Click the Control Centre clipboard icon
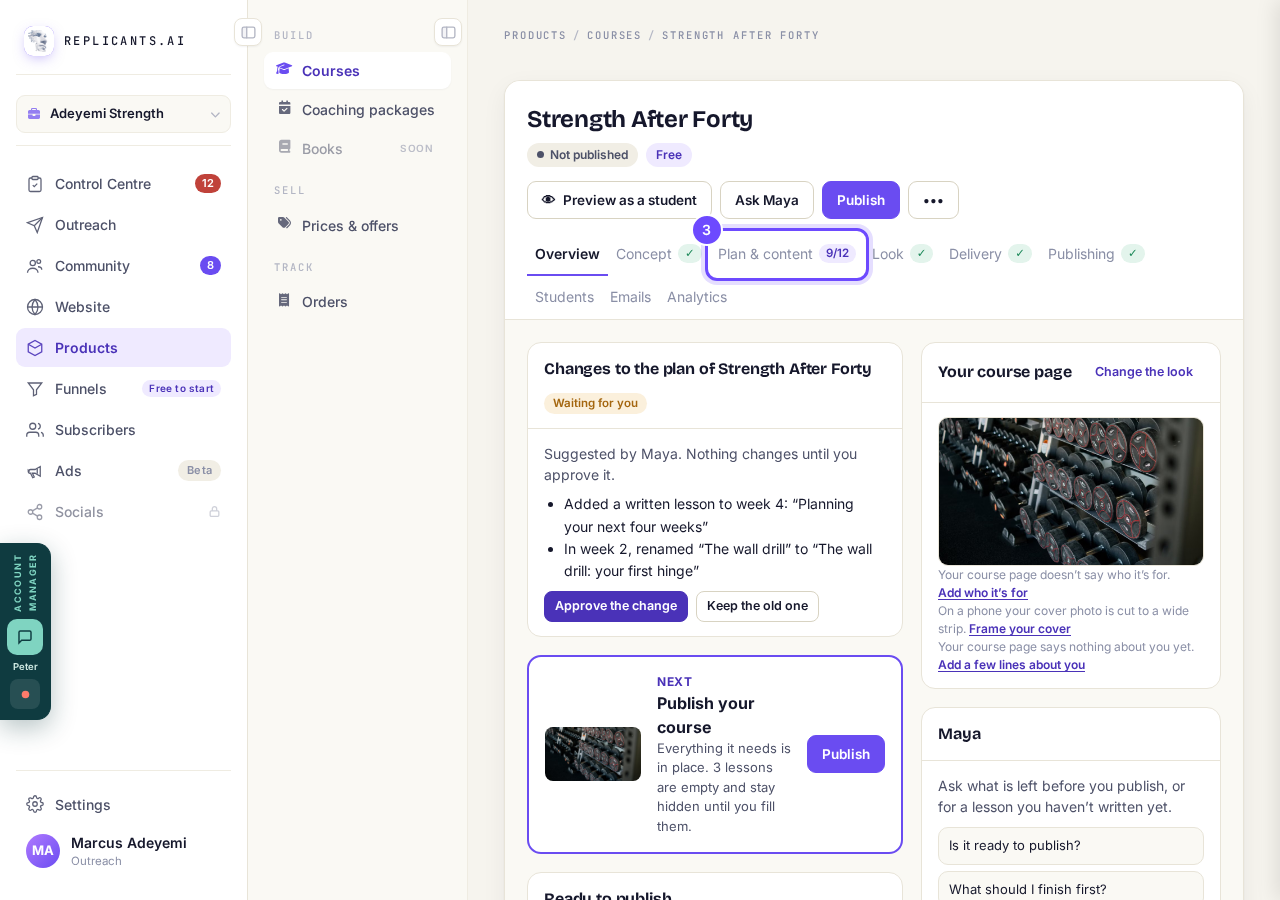Viewport: 1280px width, 900px height. [x=35, y=184]
